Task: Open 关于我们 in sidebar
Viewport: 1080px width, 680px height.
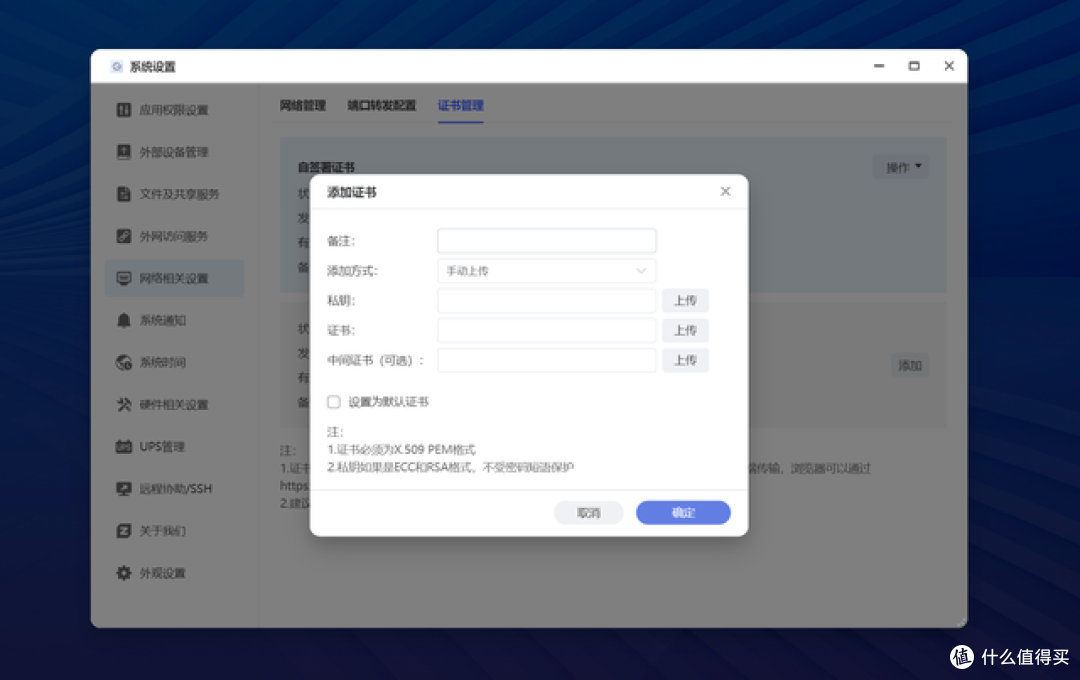Action: pyautogui.click(x=174, y=530)
